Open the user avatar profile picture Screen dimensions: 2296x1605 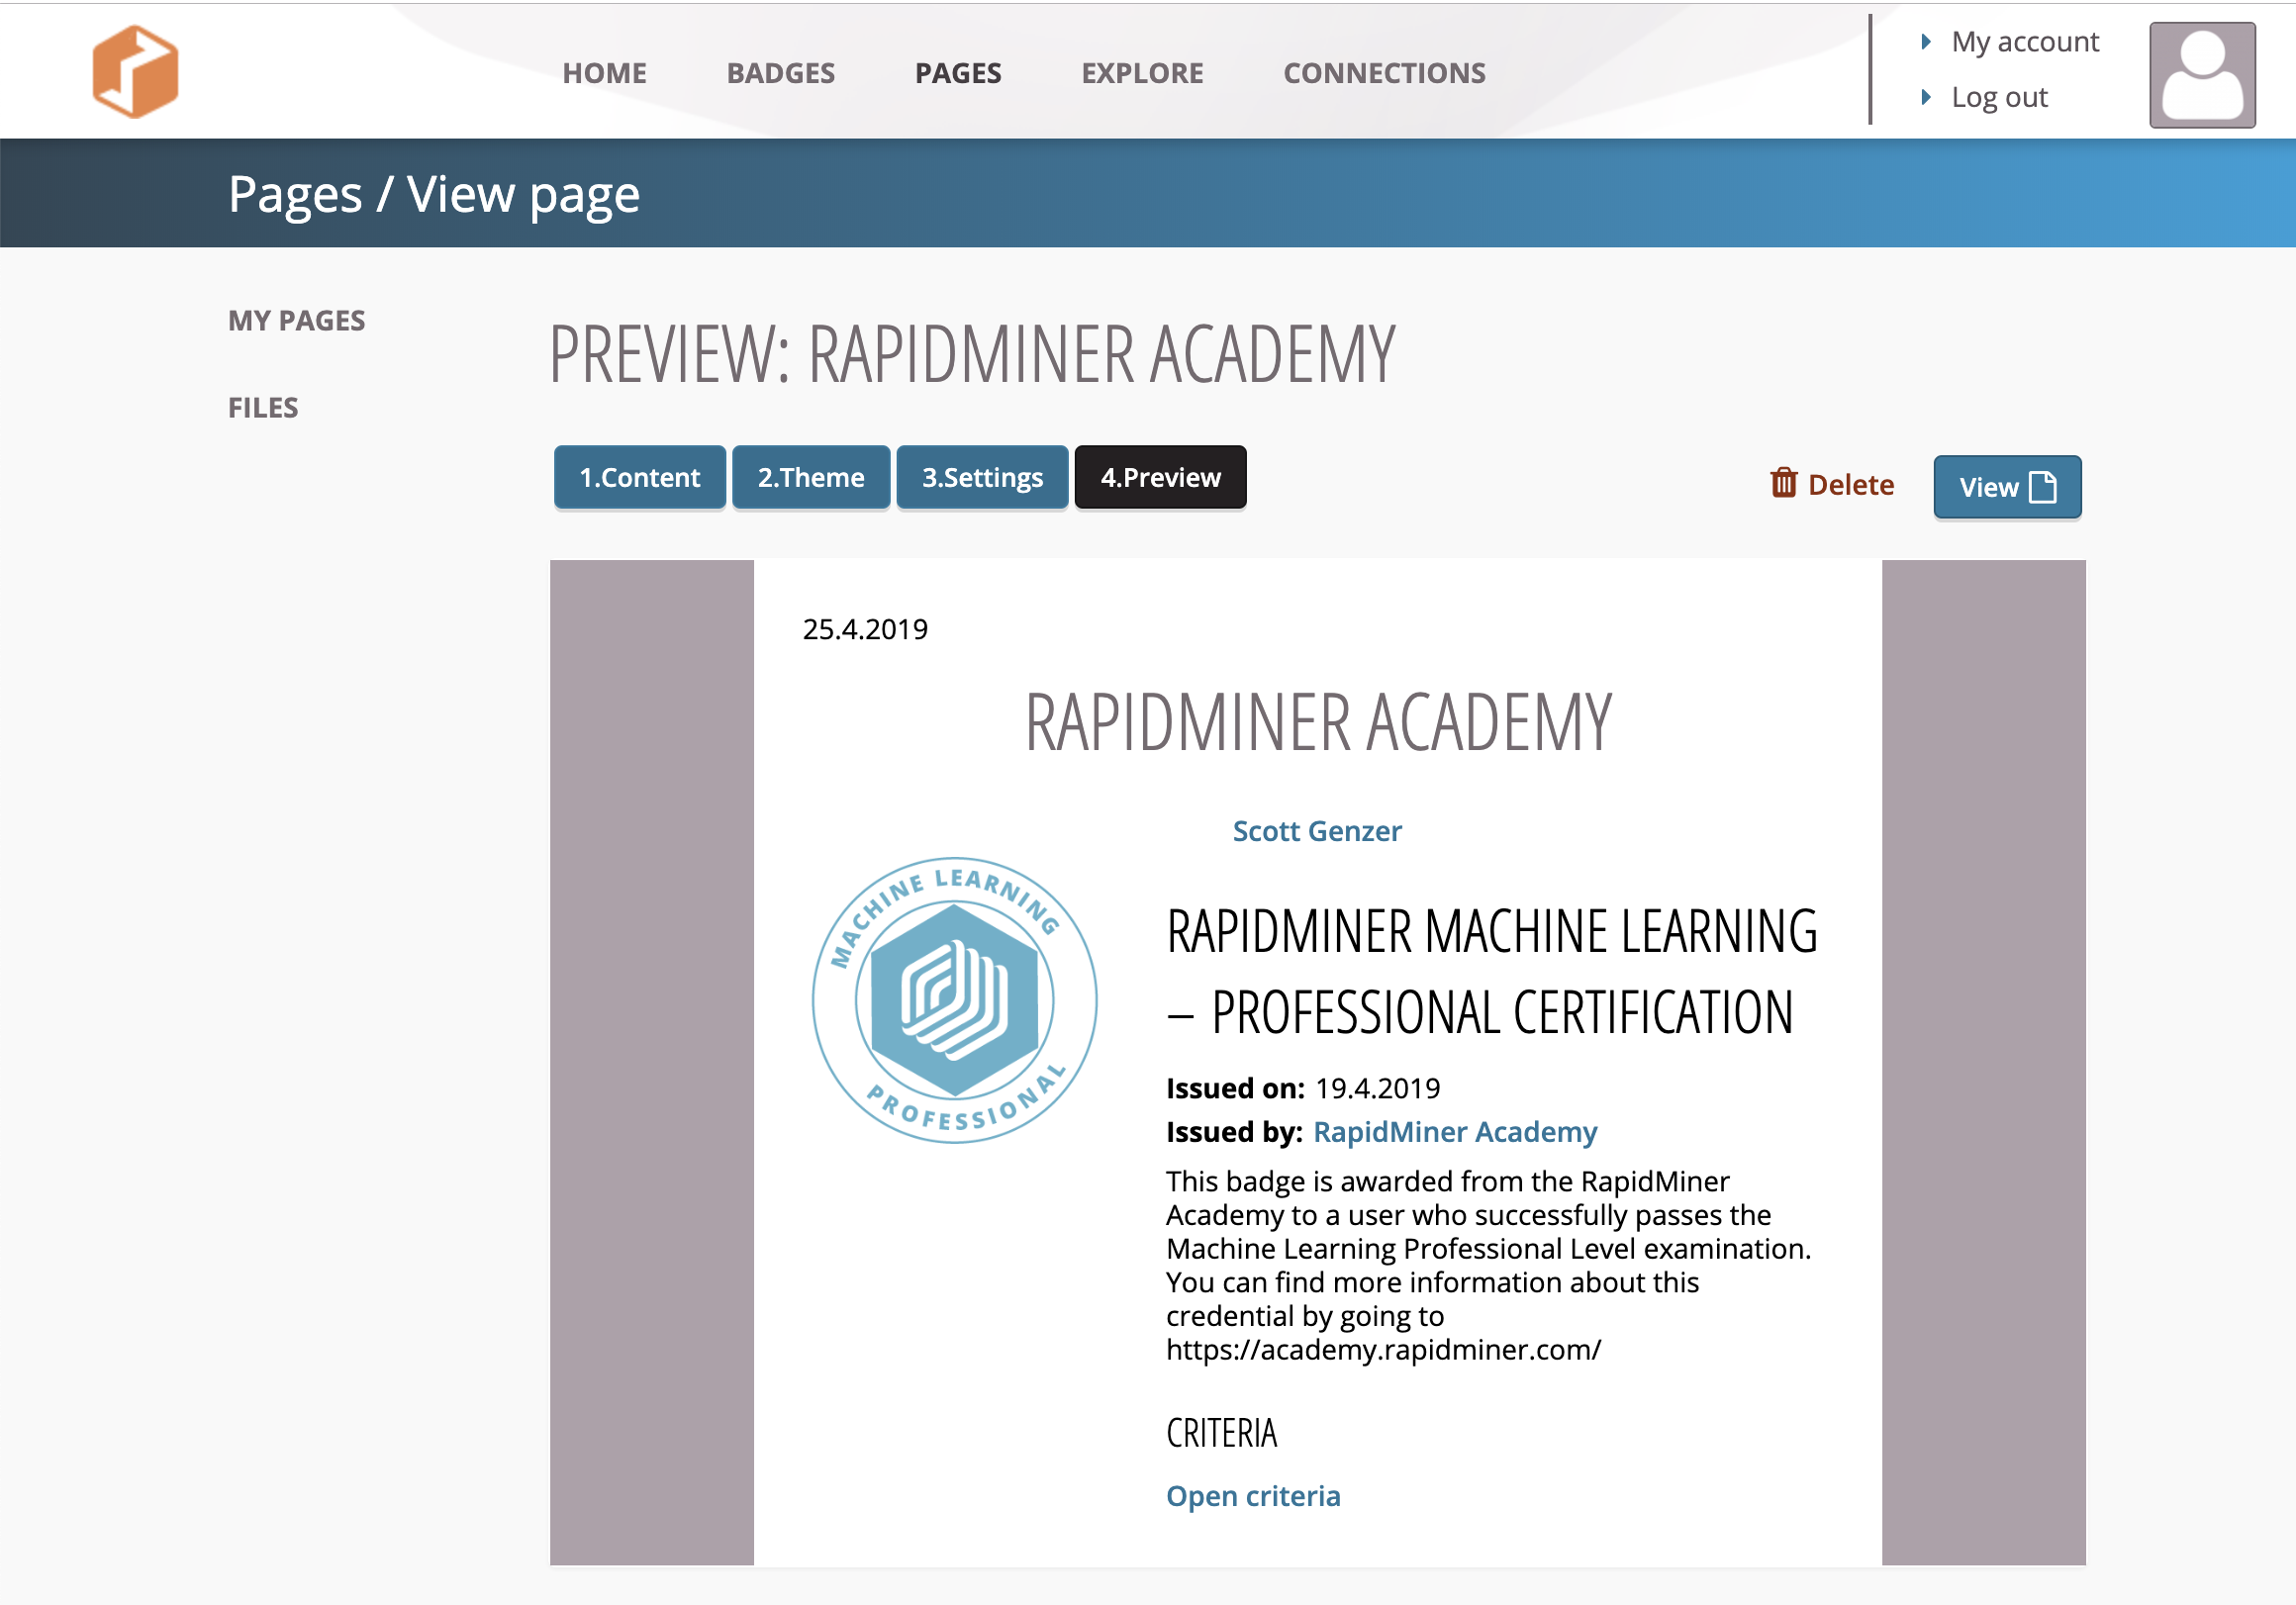pos(2202,75)
